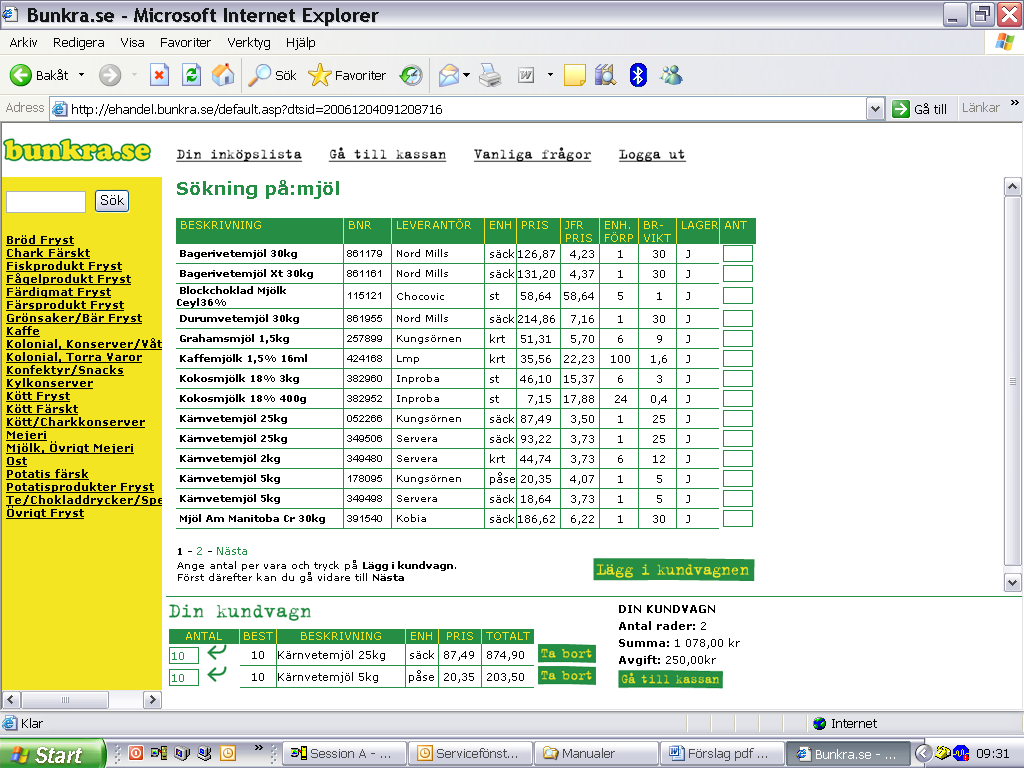
Task: Switch to Session A taskbar window
Action: click(344, 754)
